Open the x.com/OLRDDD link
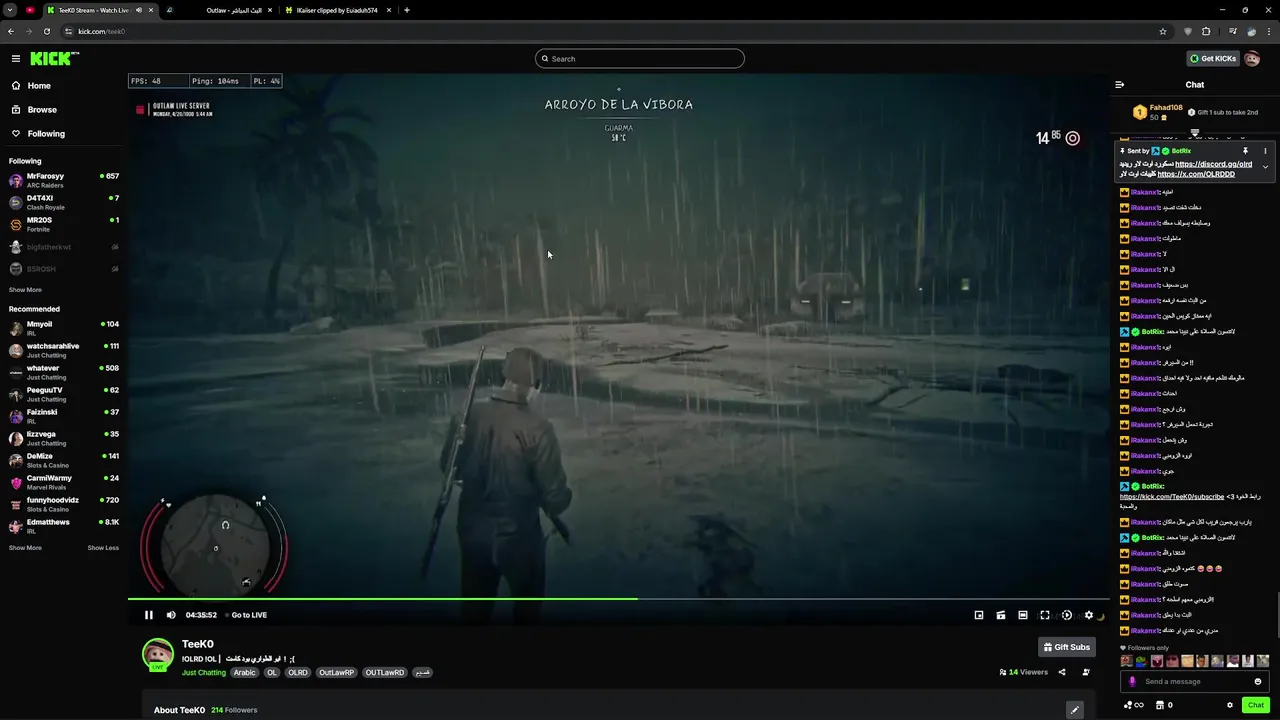 [x=1196, y=174]
